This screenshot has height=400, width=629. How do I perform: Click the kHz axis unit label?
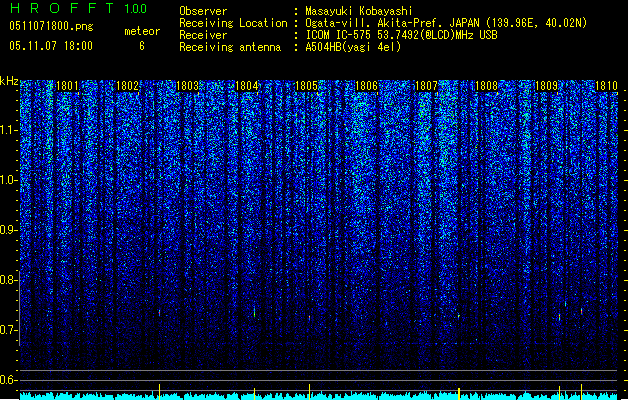point(9,81)
